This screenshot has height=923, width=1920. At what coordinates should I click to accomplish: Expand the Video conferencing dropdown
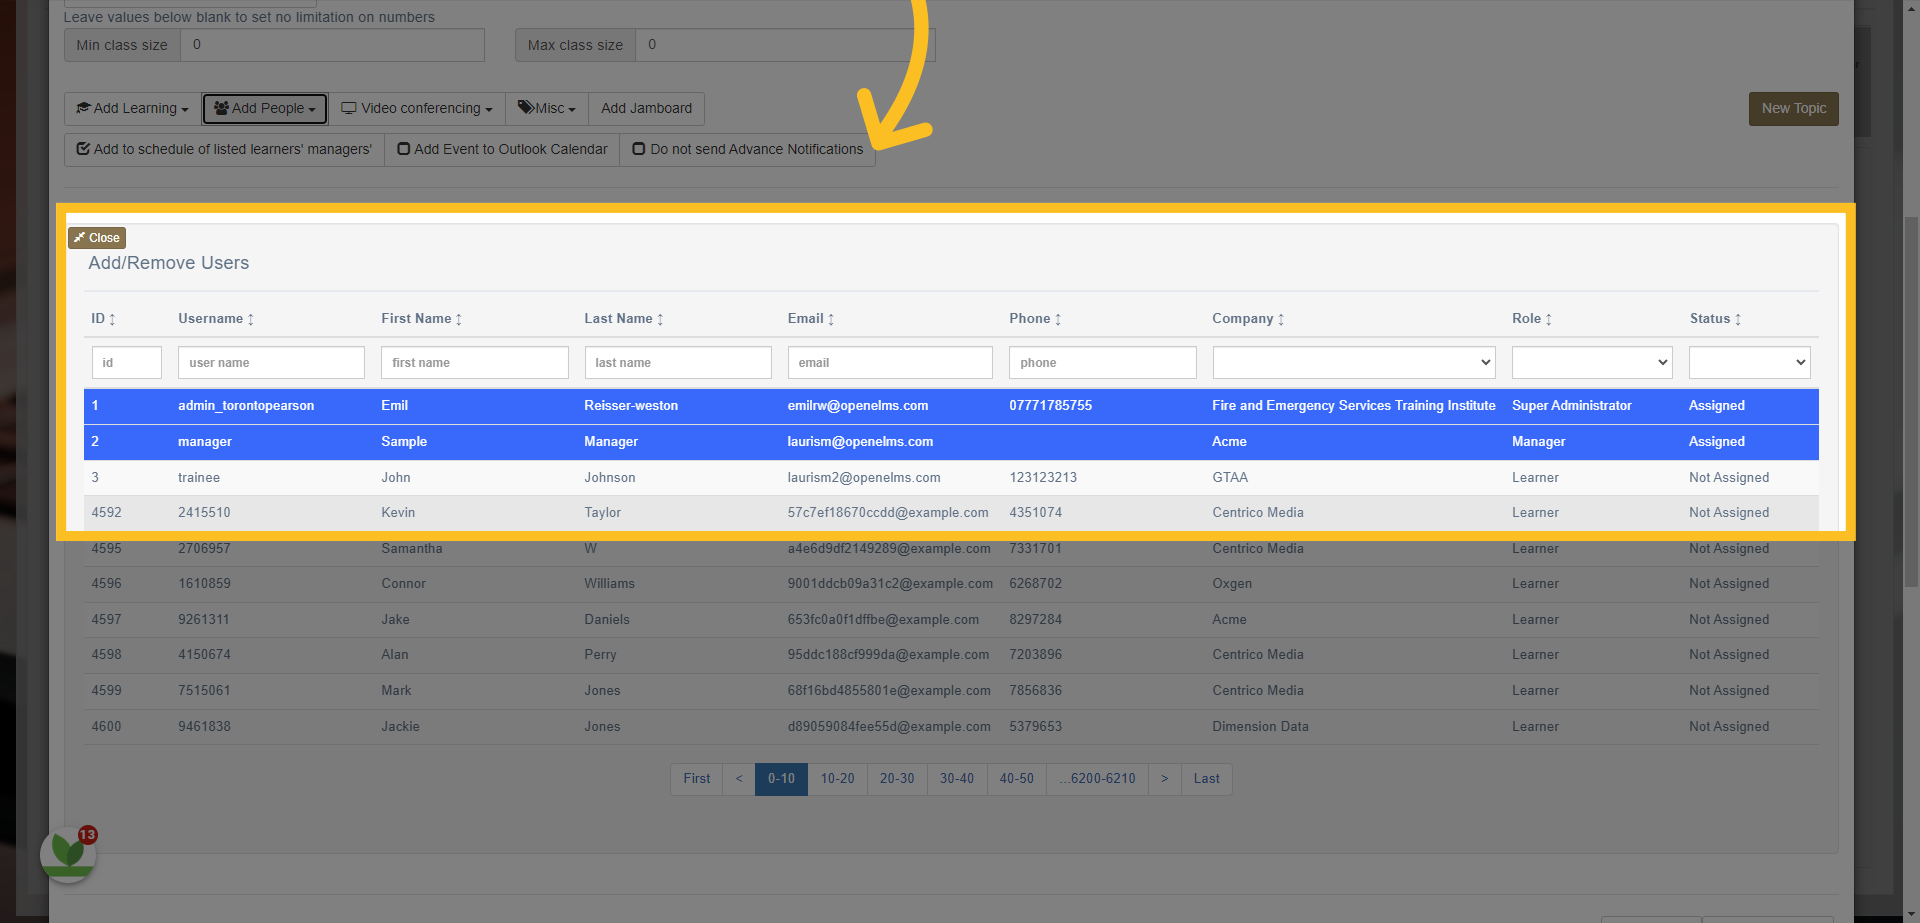(417, 108)
